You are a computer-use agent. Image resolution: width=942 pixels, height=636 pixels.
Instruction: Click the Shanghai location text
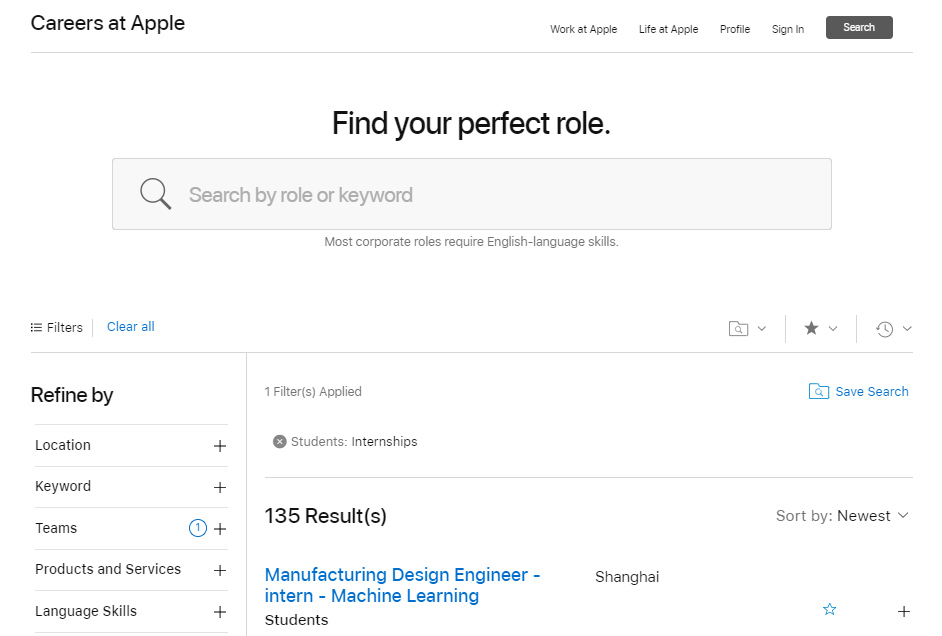[627, 577]
